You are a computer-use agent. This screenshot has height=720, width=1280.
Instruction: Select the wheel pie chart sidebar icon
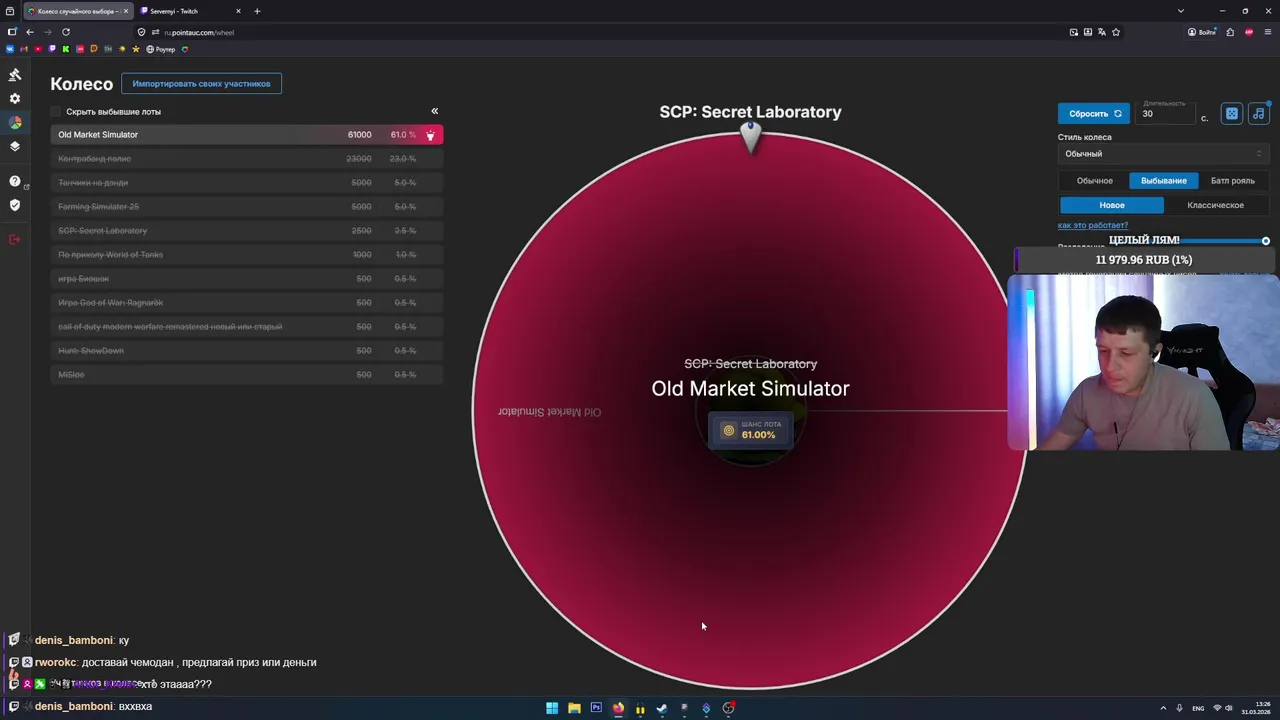[x=15, y=122]
